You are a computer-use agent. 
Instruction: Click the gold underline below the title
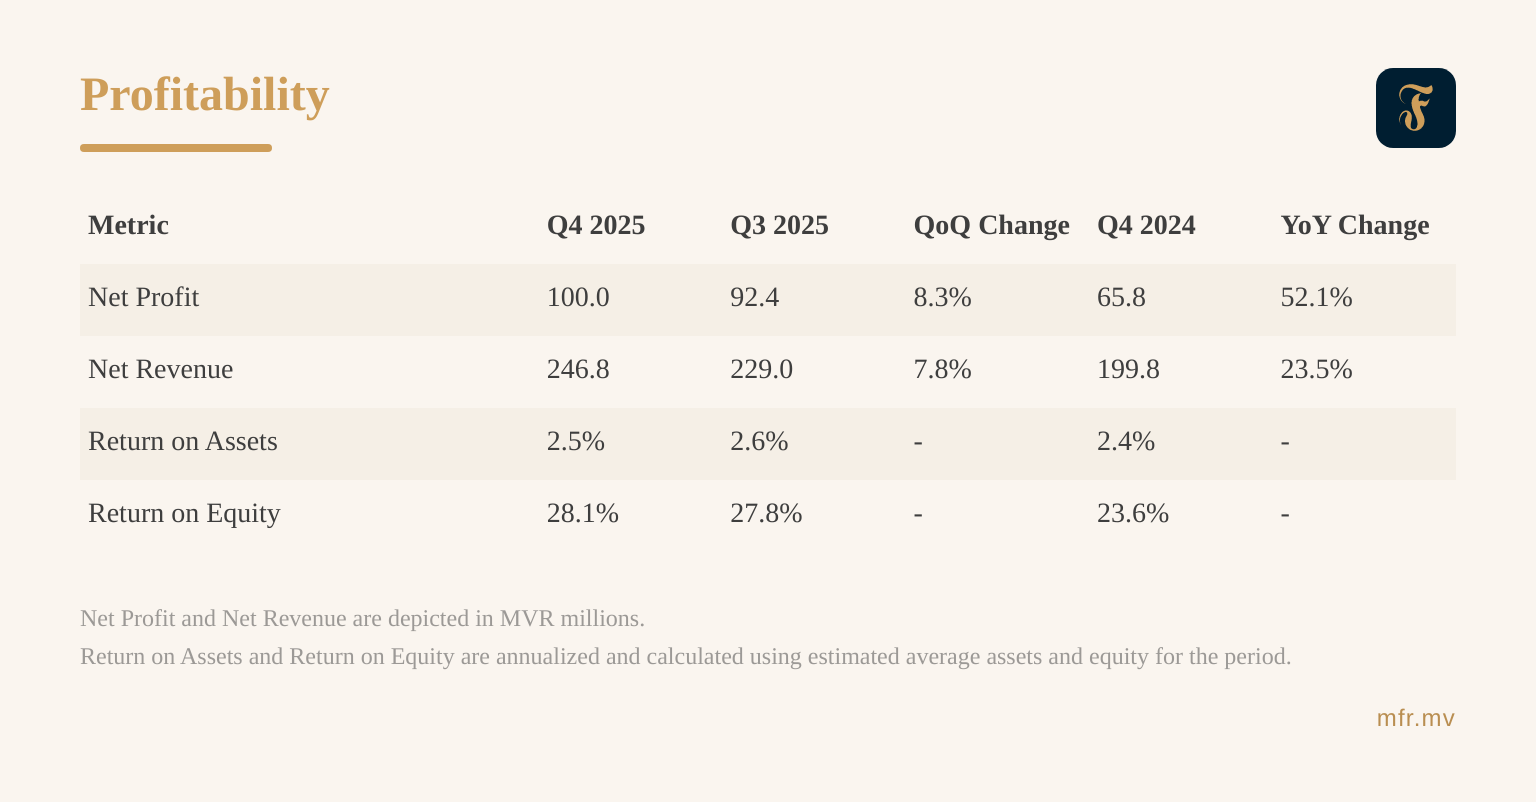(x=176, y=148)
